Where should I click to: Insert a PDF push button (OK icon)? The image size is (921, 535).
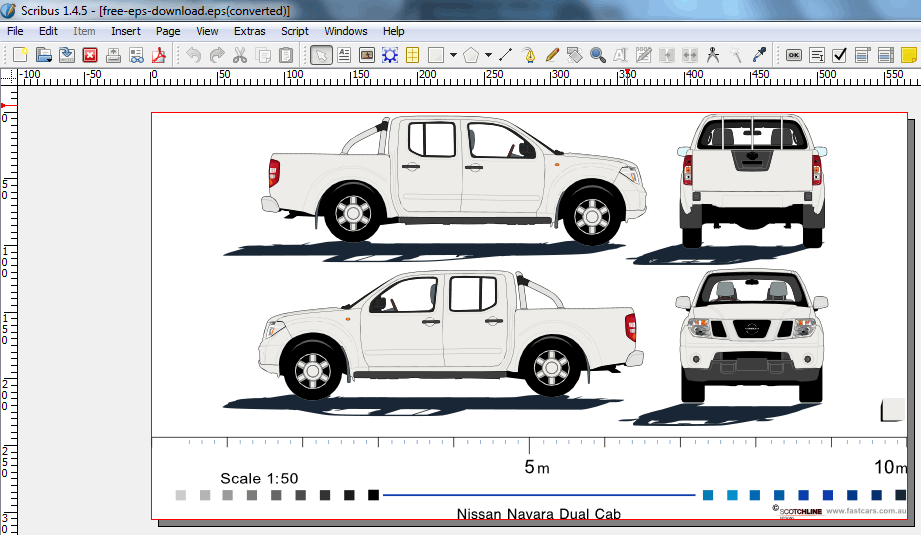(x=794, y=55)
